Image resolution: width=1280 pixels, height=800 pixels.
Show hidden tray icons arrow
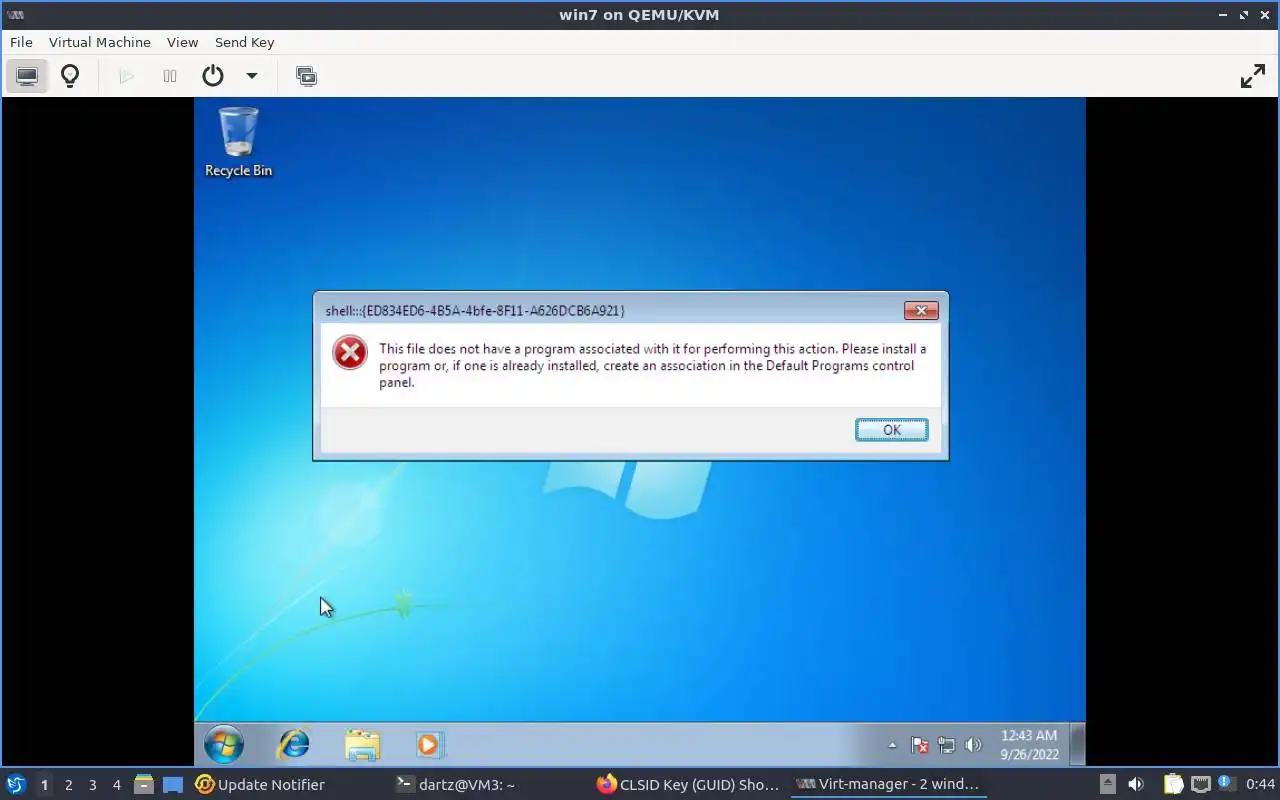pyautogui.click(x=892, y=745)
